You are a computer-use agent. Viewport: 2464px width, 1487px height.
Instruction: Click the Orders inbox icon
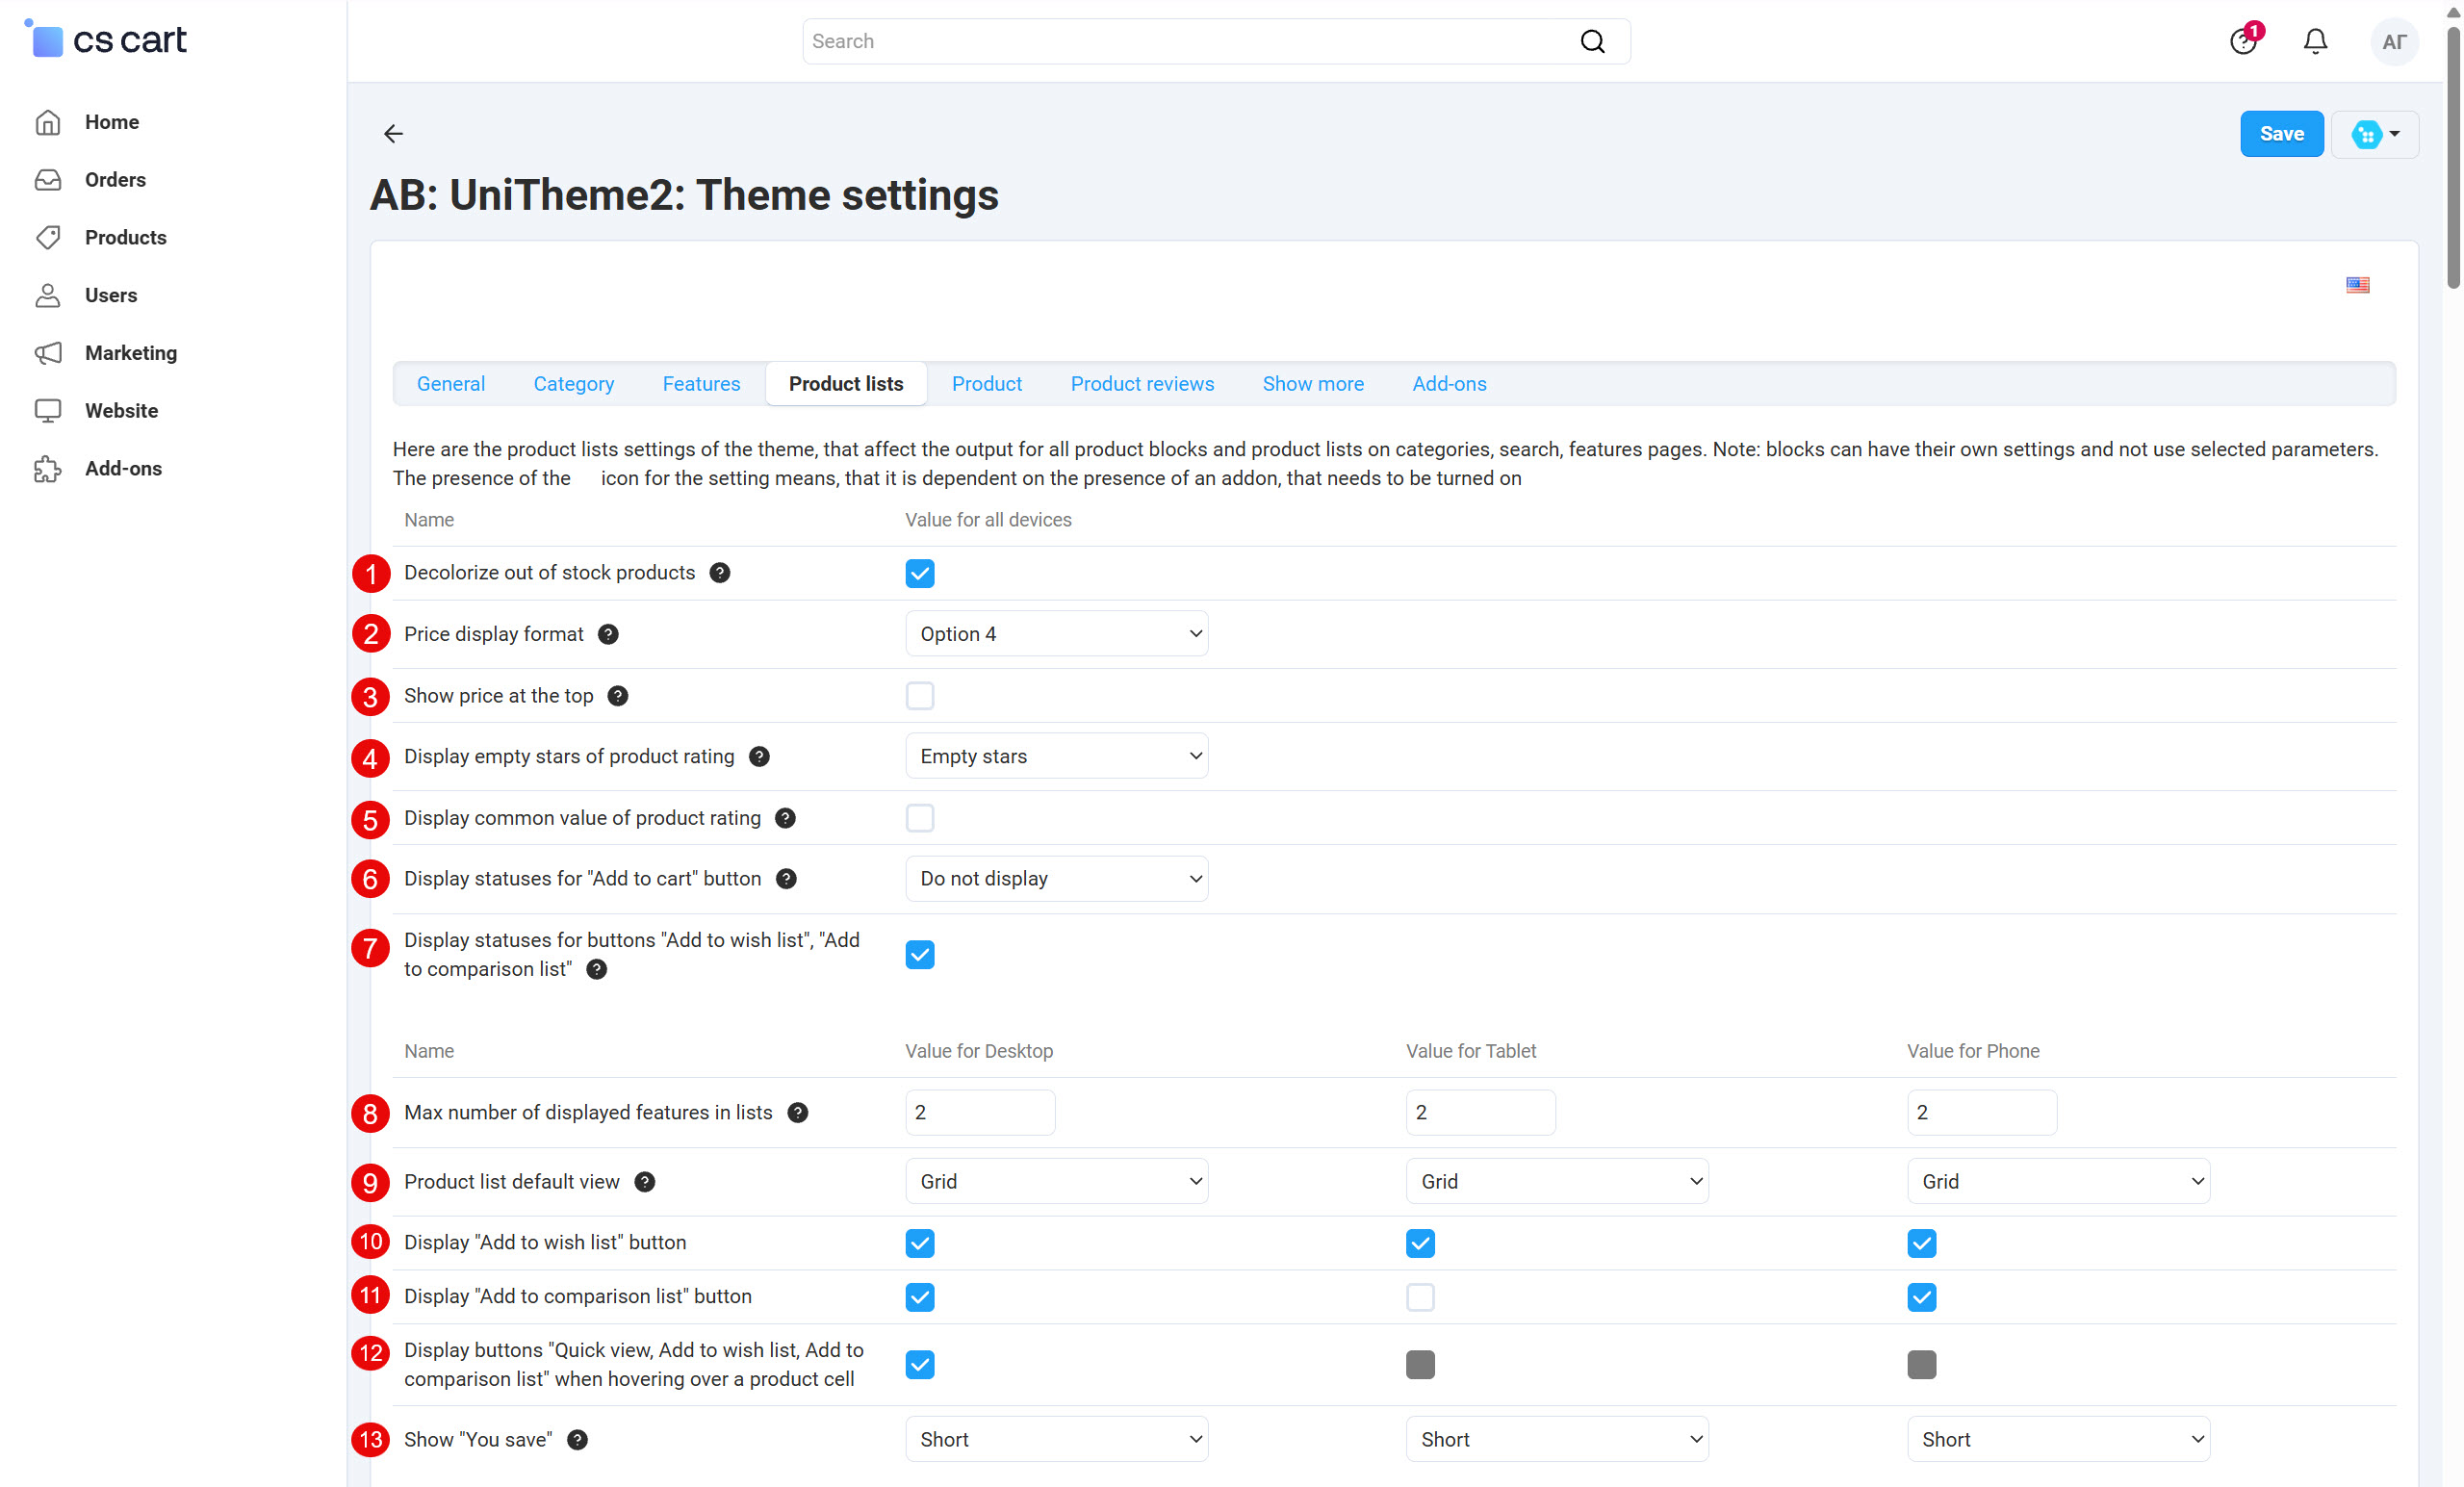click(48, 180)
